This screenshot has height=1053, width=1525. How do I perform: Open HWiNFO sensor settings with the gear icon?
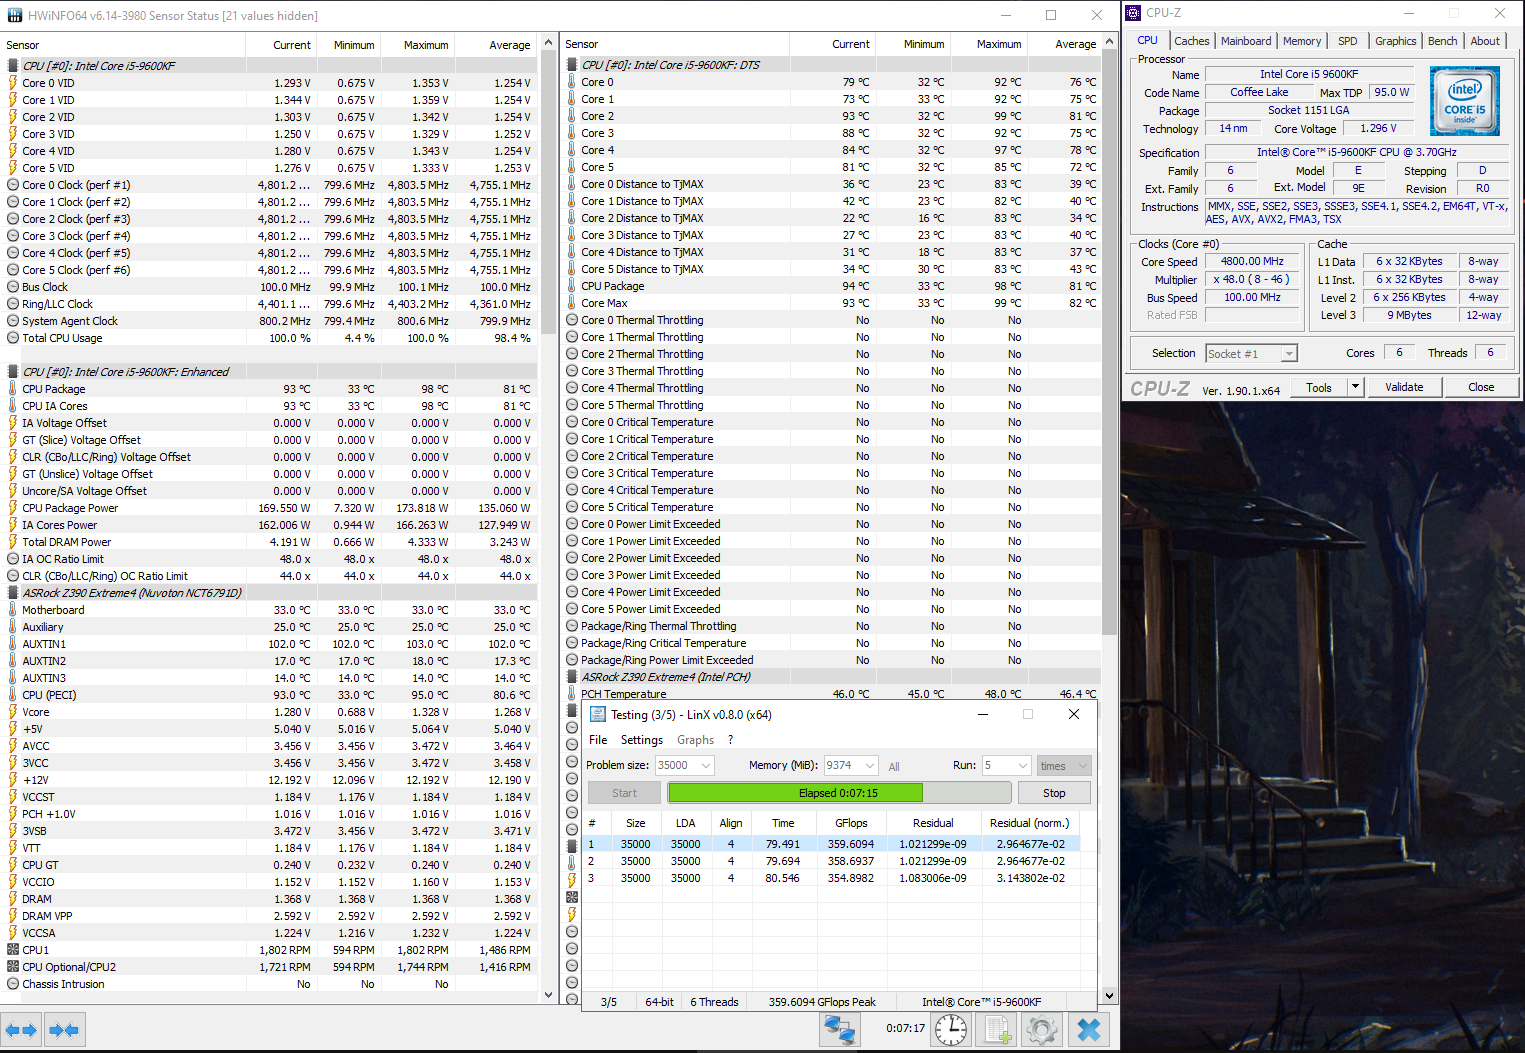(1041, 1029)
